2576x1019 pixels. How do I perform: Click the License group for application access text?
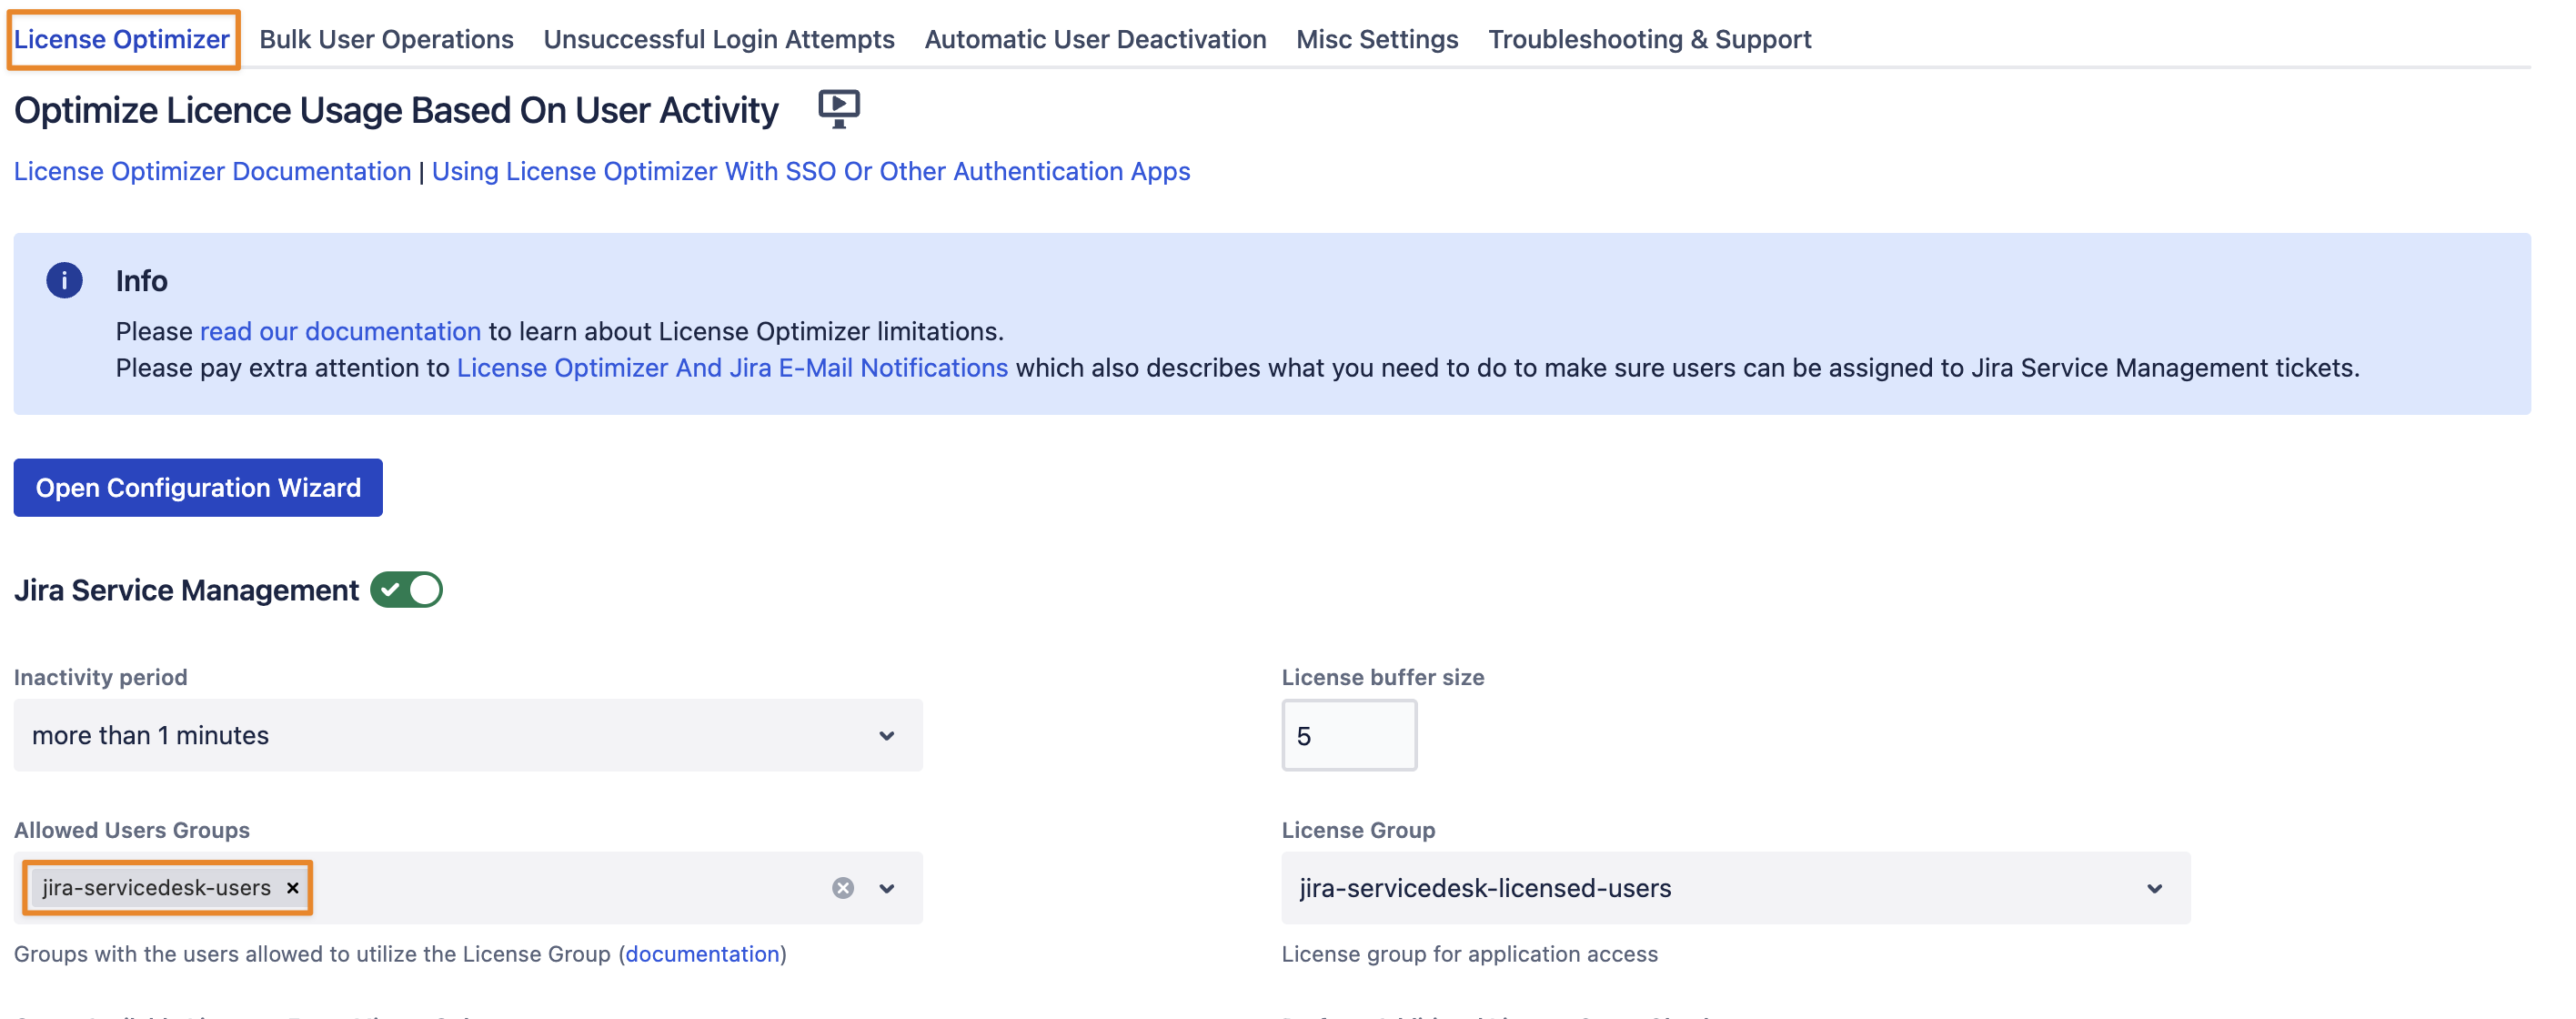coord(1469,954)
